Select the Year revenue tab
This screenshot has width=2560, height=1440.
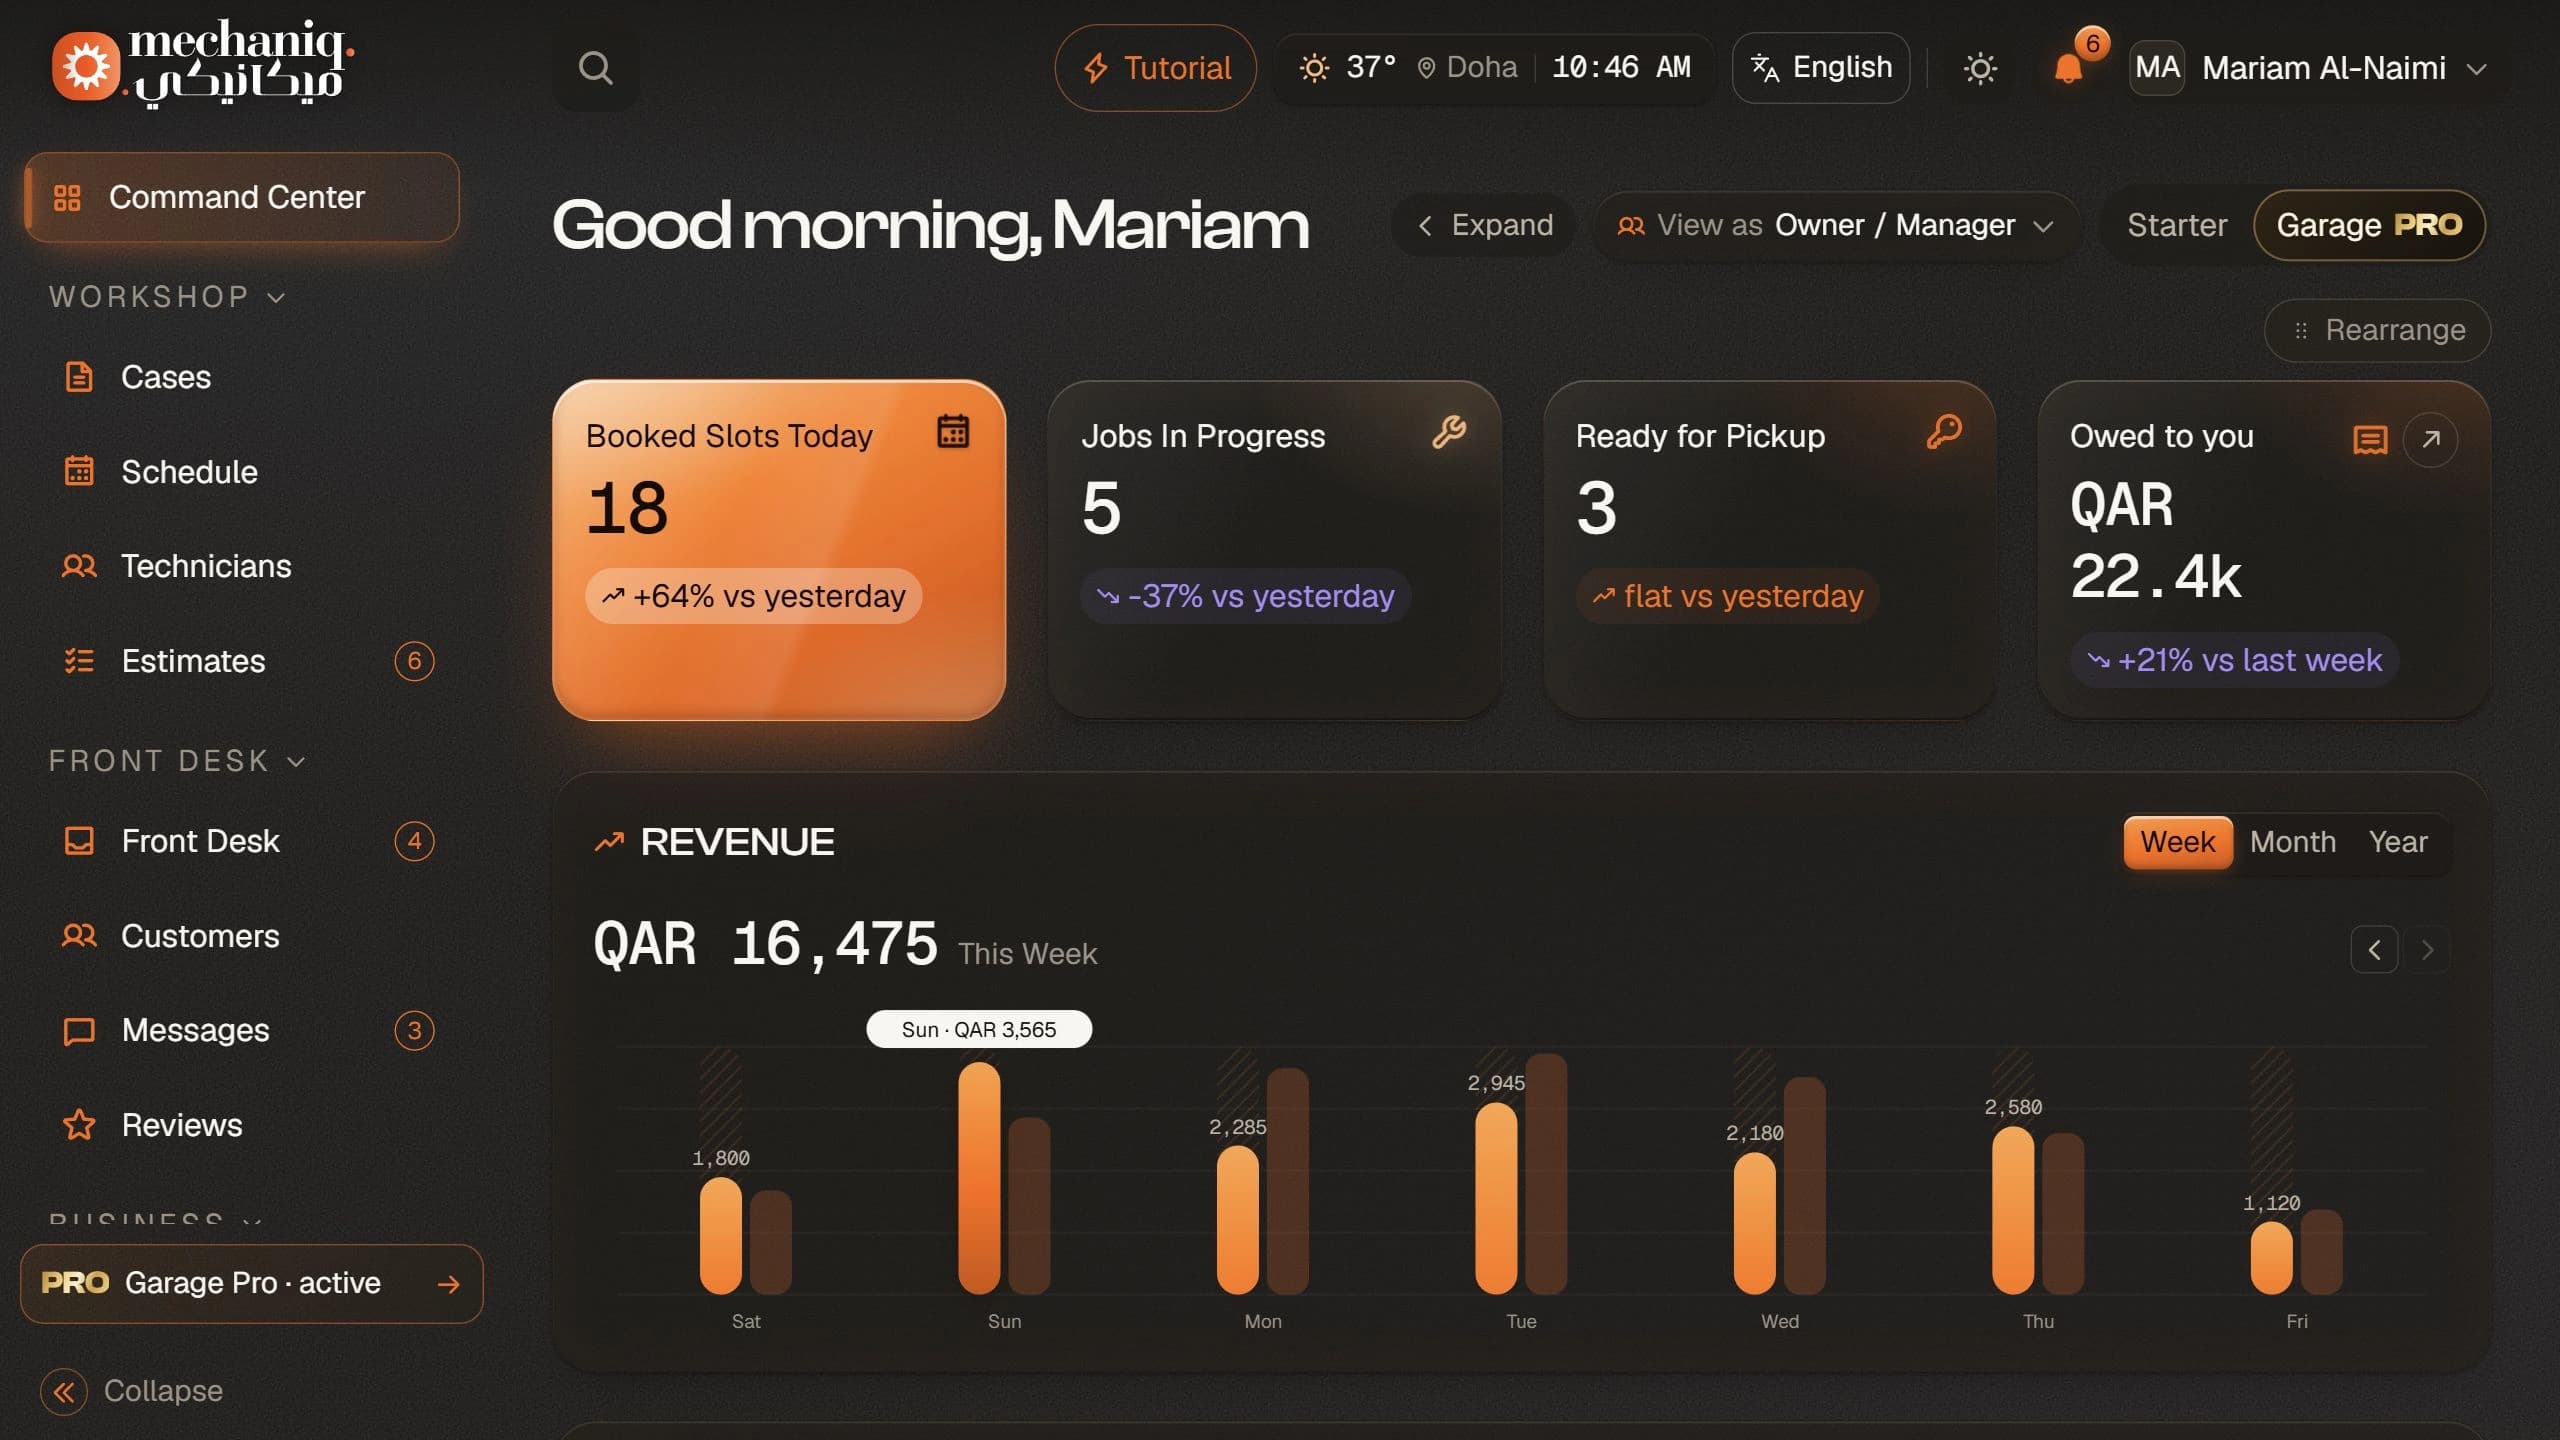click(2397, 842)
